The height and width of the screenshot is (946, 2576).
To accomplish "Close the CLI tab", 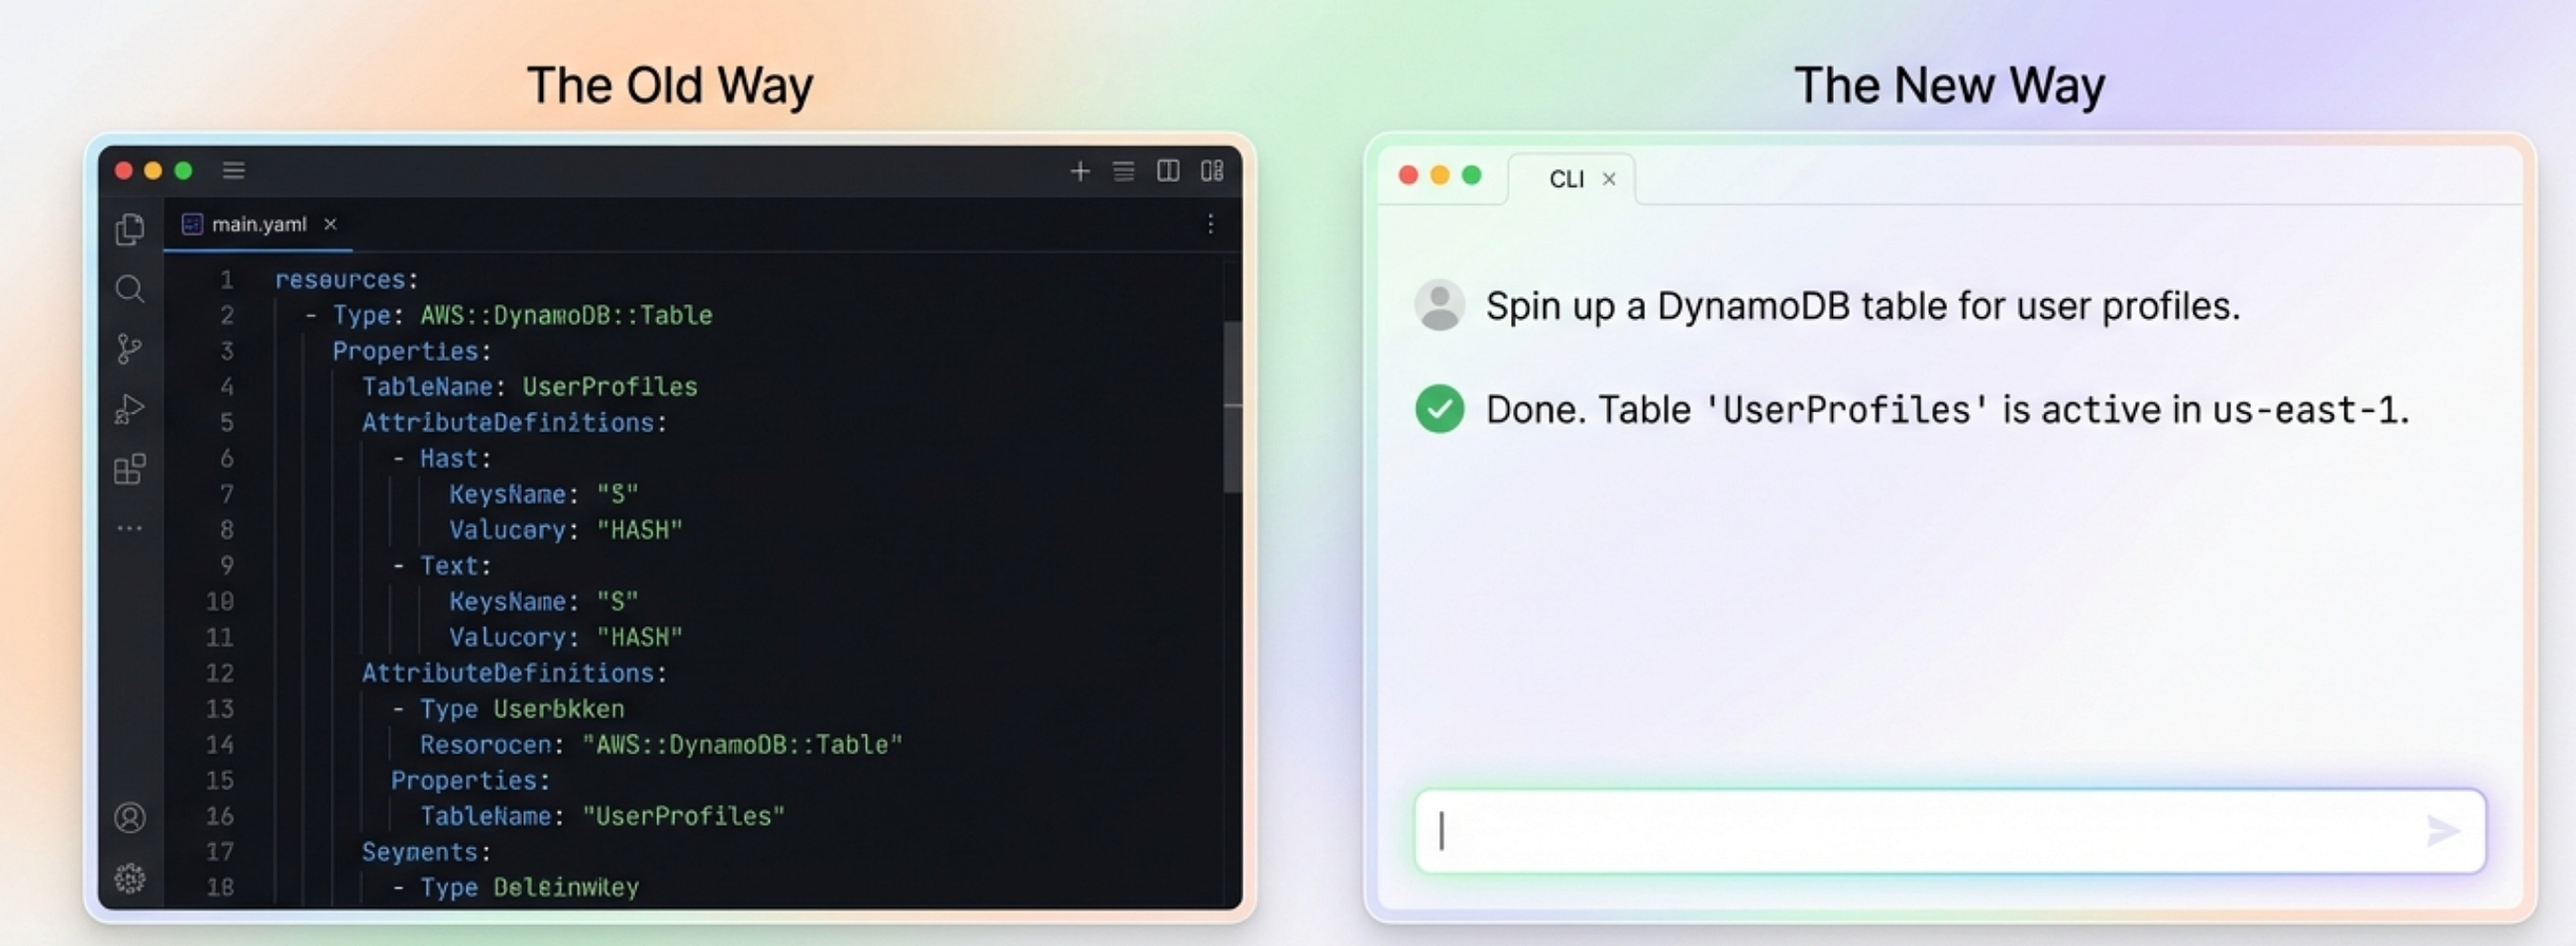I will point(1609,179).
